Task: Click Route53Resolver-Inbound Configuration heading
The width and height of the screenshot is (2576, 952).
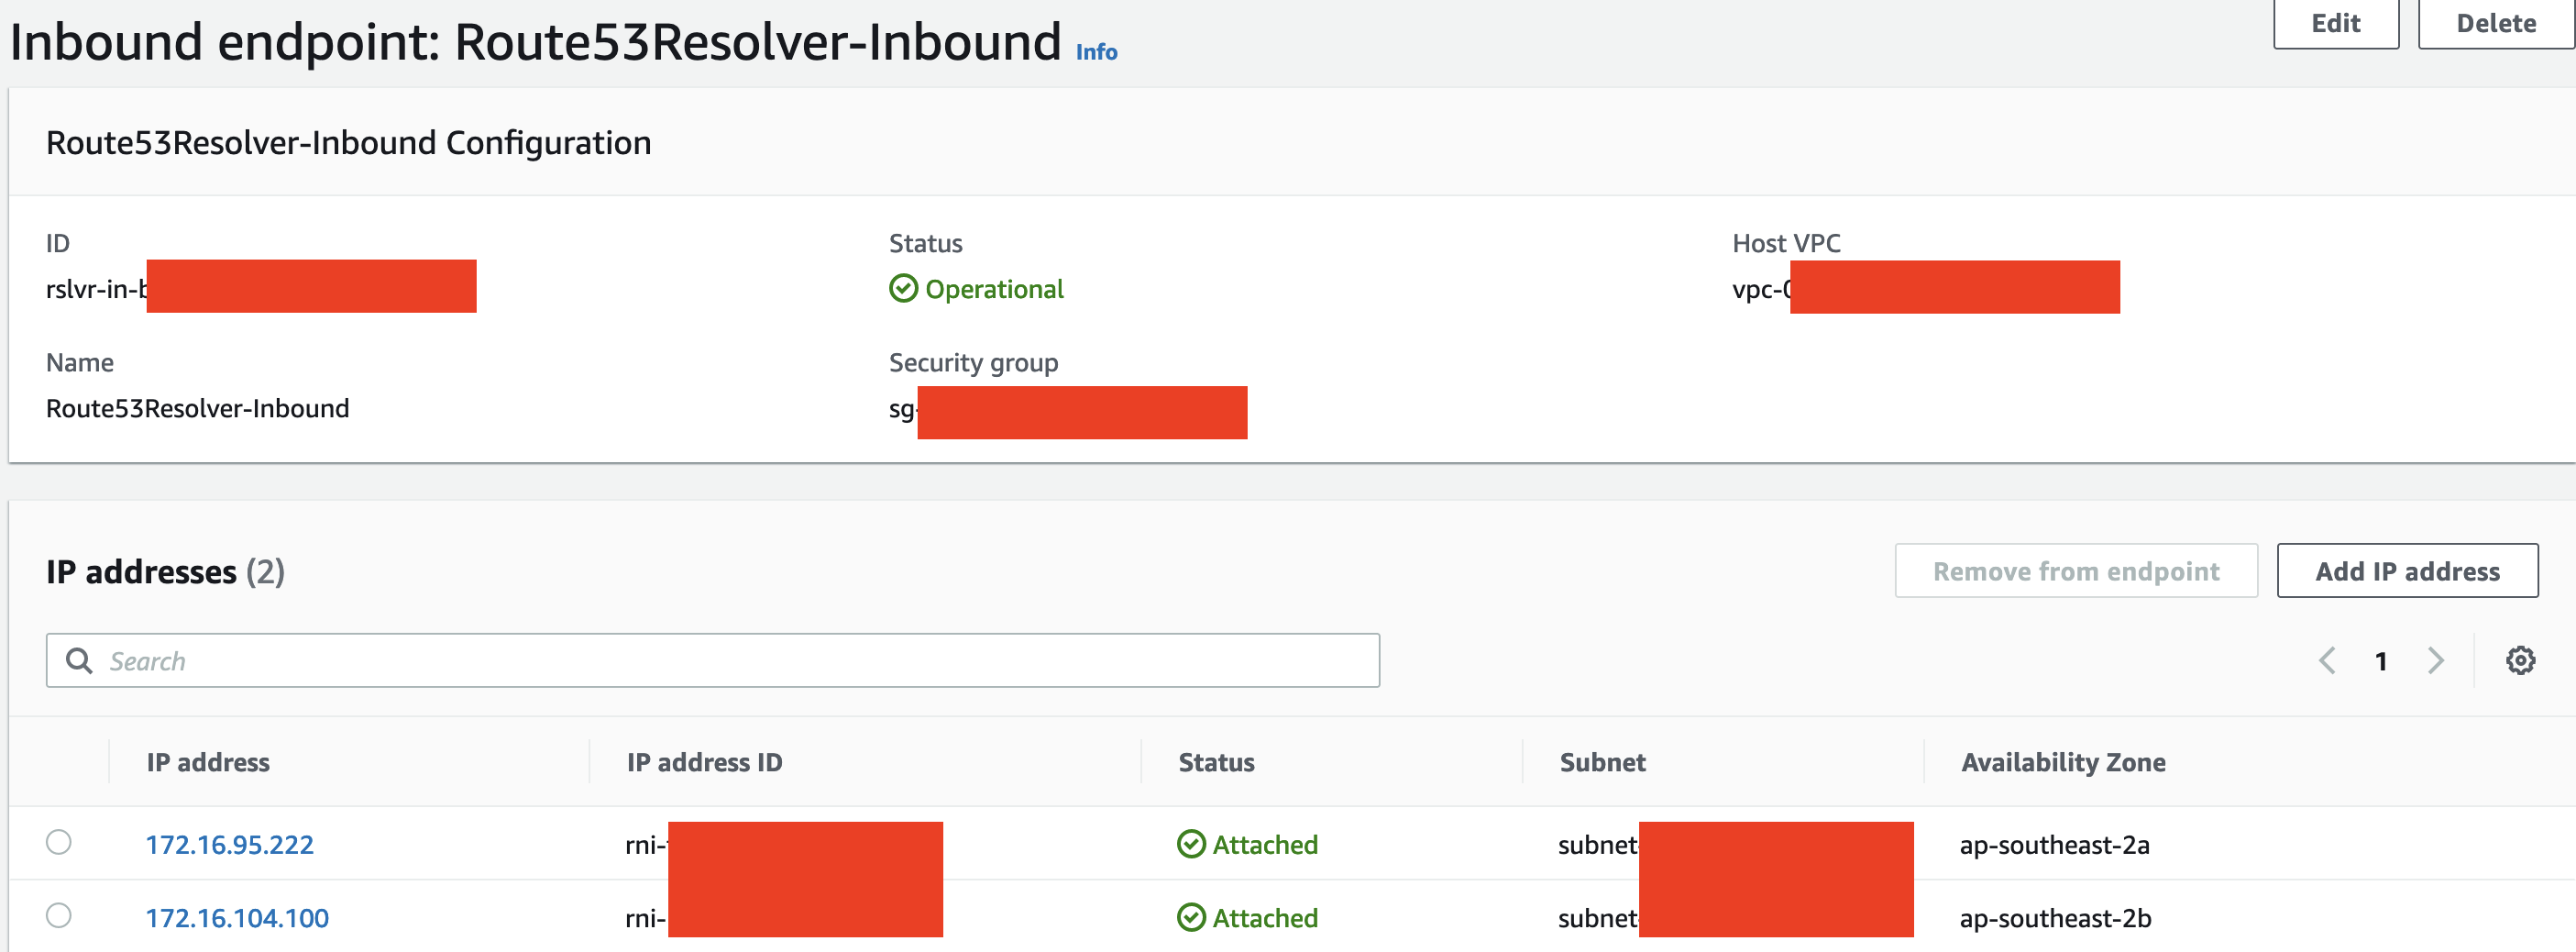Action: pyautogui.click(x=348, y=142)
